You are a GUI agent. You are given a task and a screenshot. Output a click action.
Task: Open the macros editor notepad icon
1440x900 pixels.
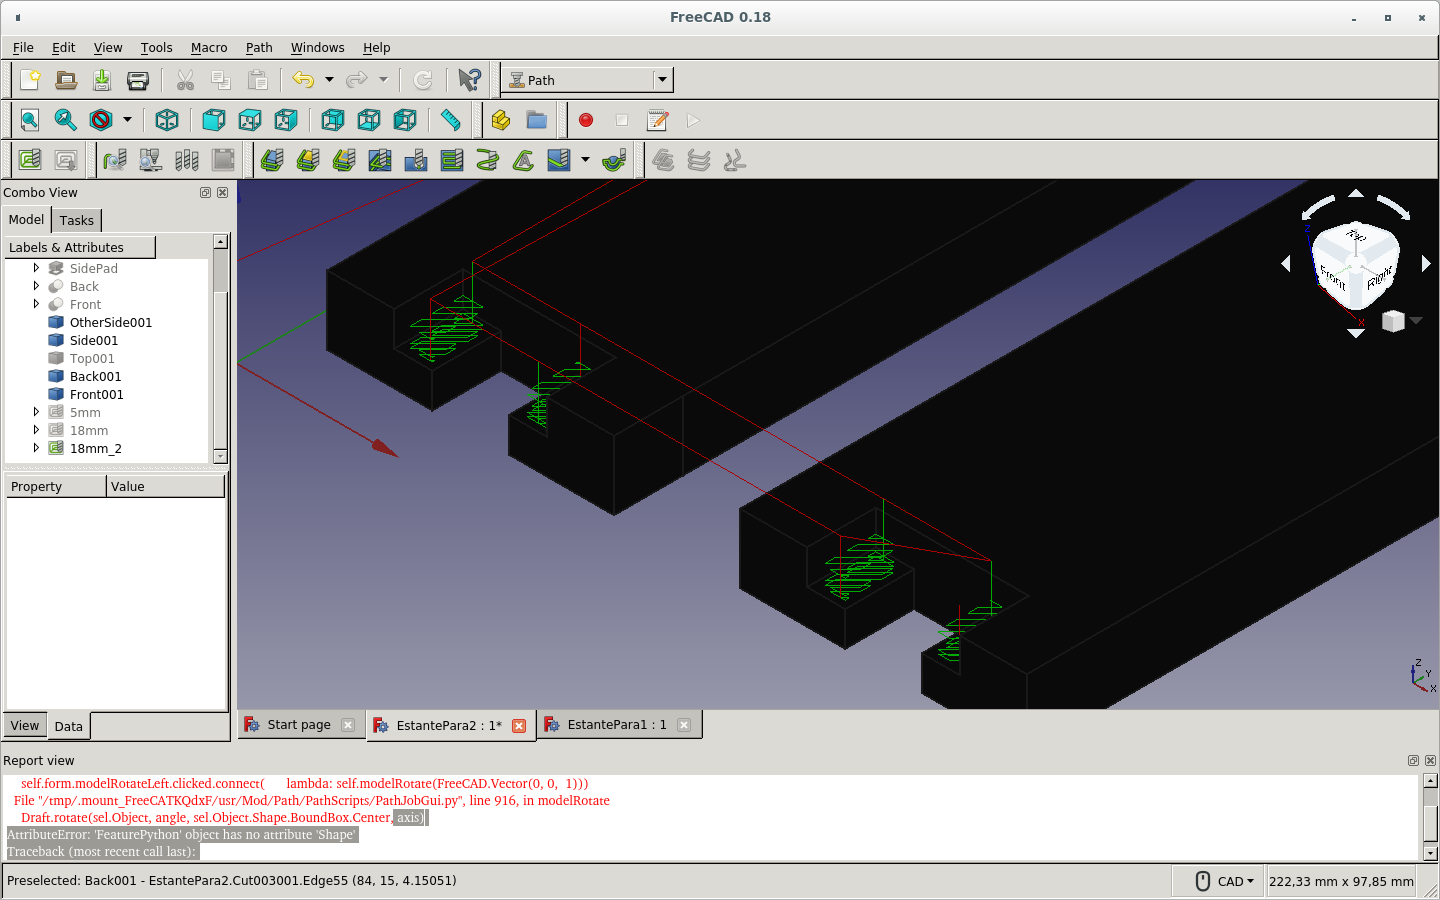658,120
